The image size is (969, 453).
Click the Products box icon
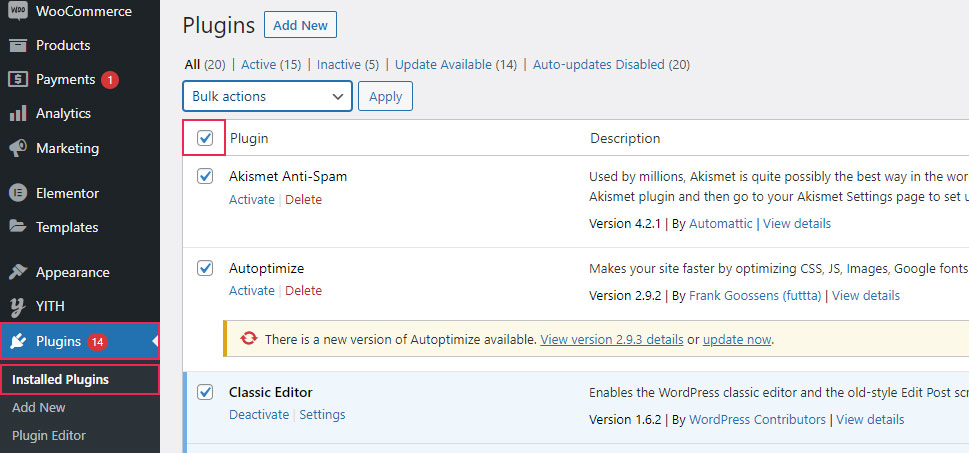pyautogui.click(x=19, y=45)
